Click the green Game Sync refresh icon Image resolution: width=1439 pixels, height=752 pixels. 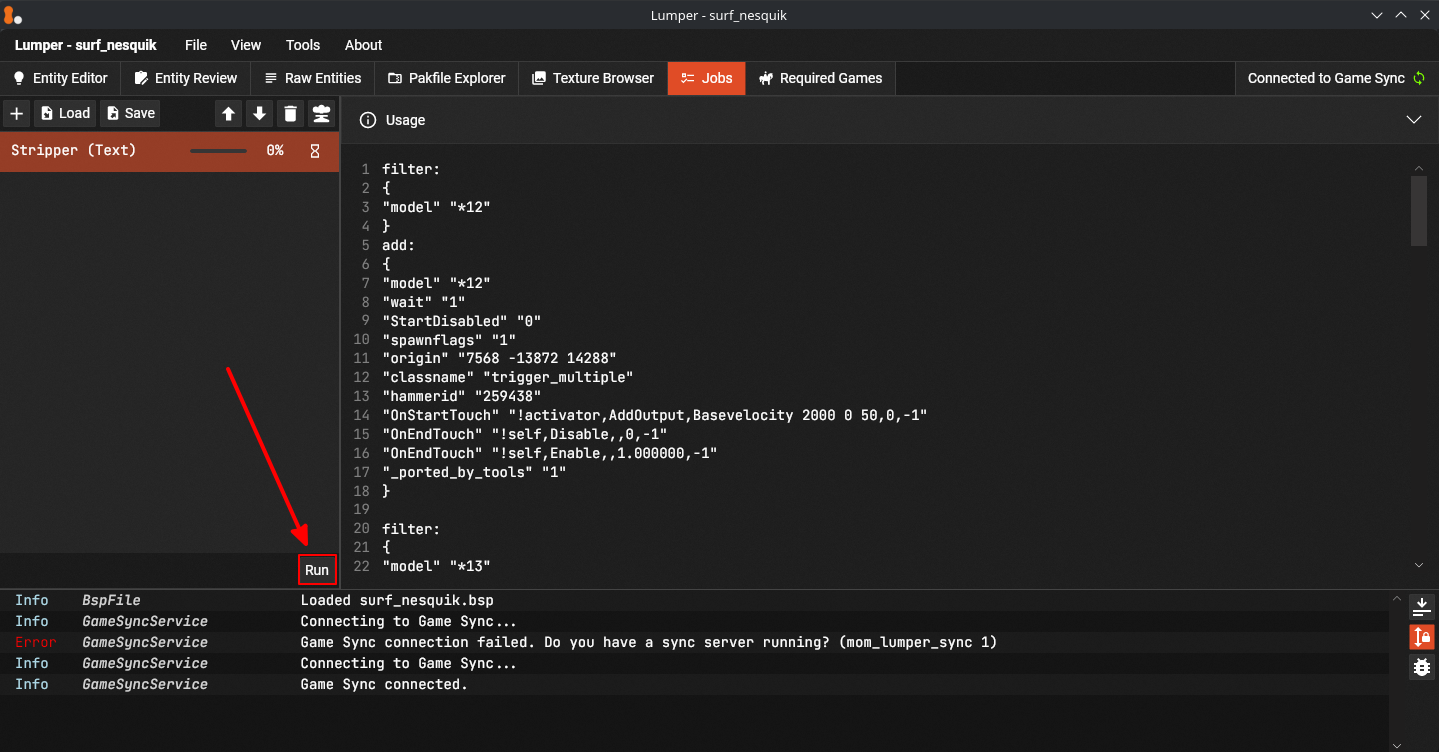click(x=1418, y=78)
